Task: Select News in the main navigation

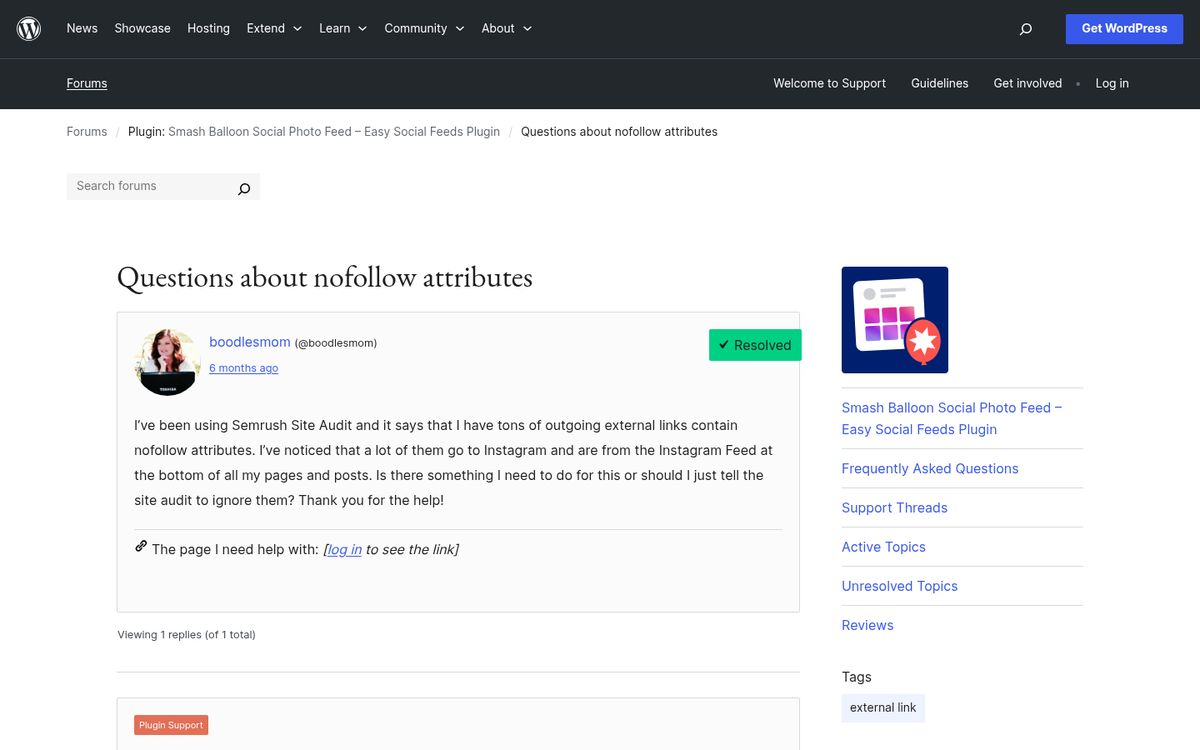Action: (82, 28)
